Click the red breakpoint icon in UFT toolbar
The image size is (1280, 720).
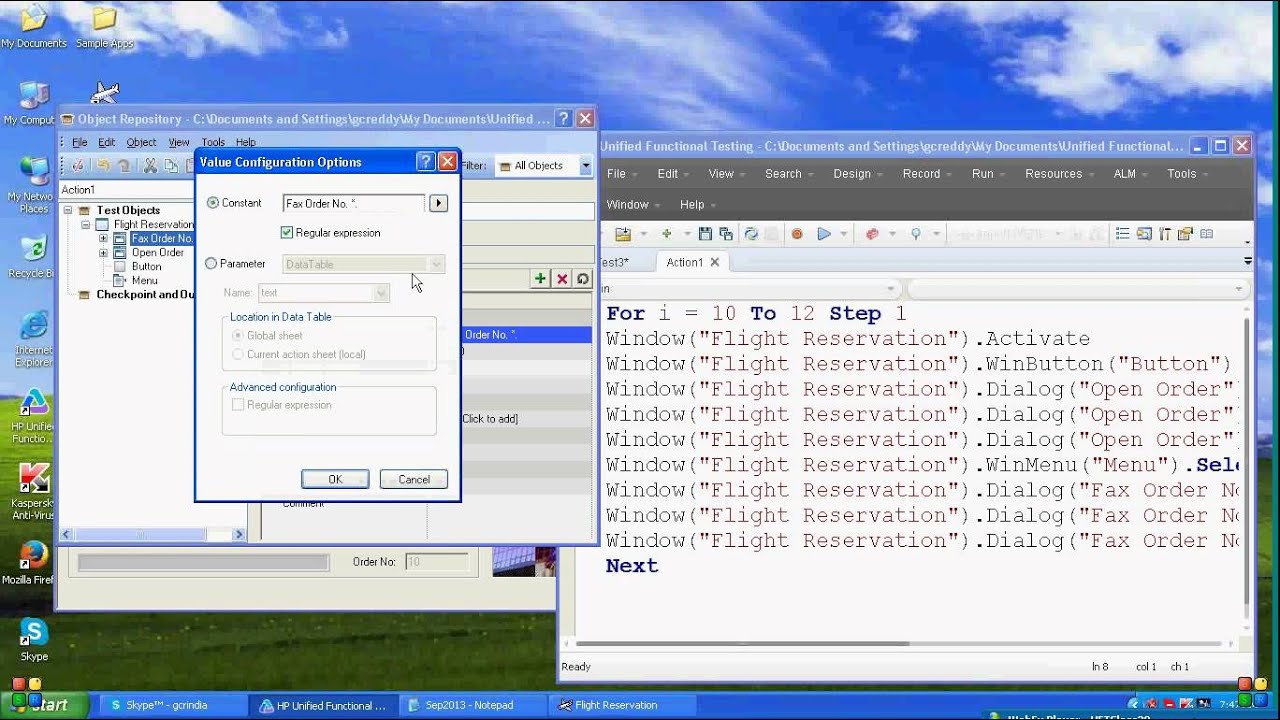coord(871,234)
